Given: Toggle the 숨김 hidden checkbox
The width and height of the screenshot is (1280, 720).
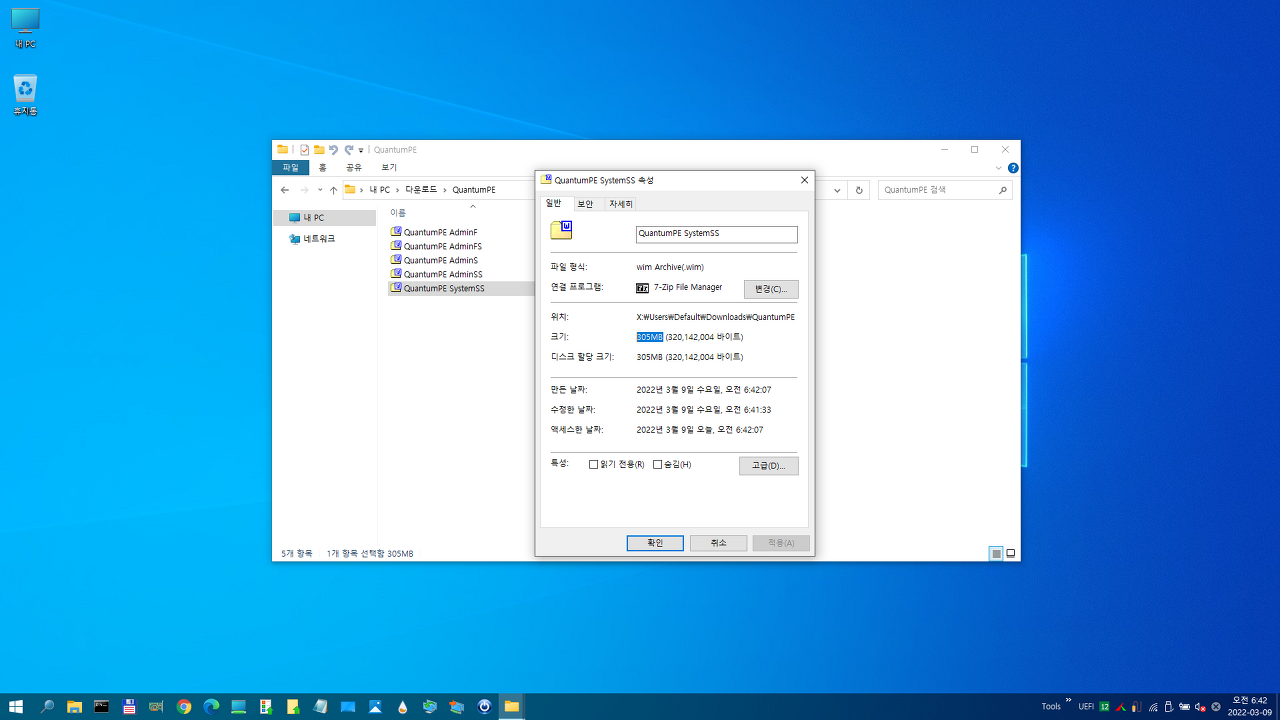Looking at the screenshot, I should pos(657,464).
